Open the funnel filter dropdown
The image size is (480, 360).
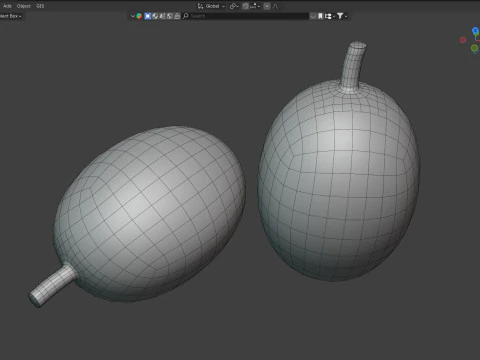point(342,16)
